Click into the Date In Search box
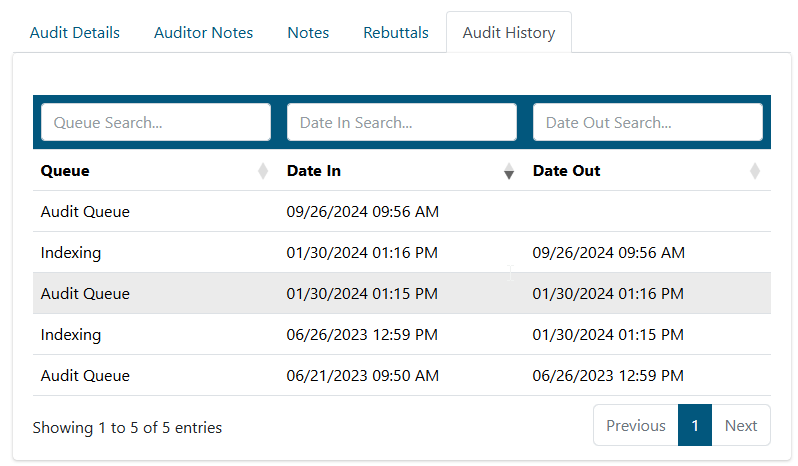798x466 pixels. [402, 122]
